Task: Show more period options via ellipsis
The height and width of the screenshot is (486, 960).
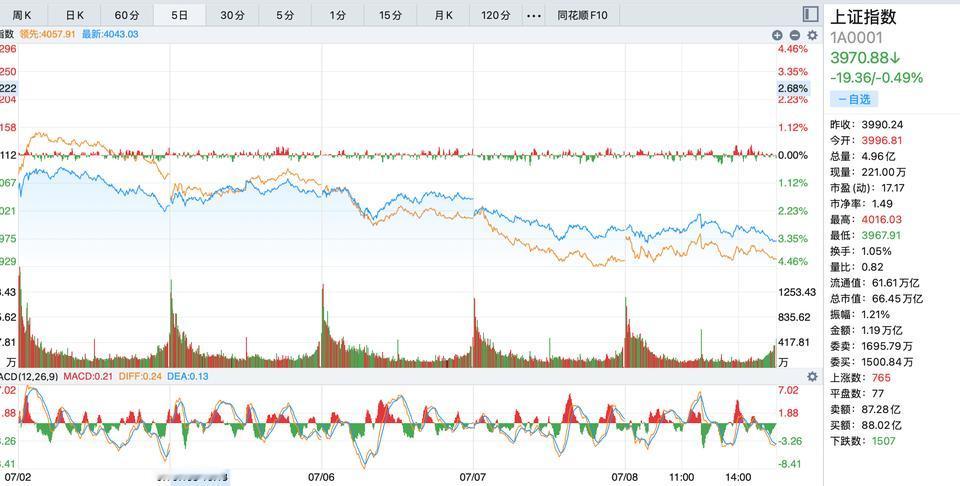Action: point(534,15)
